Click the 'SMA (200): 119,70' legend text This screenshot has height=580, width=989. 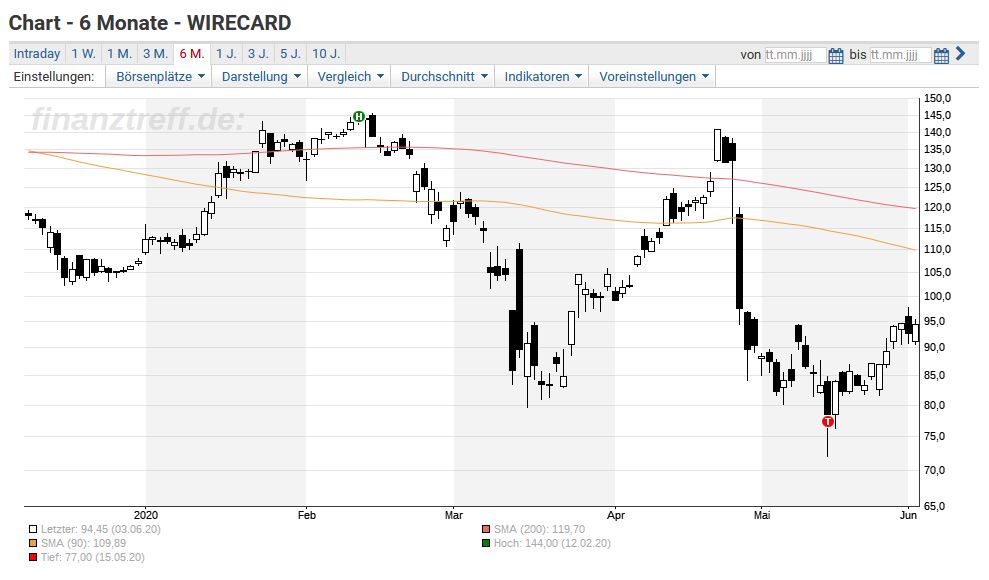pyautogui.click(x=539, y=530)
